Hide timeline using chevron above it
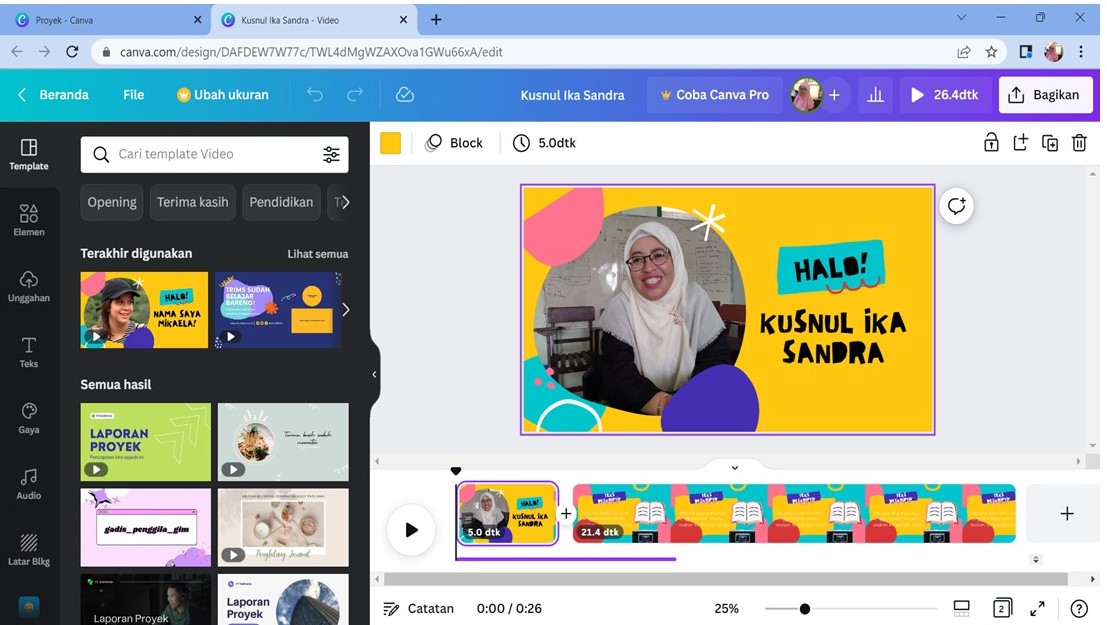This screenshot has height=625, width=1107. [x=734, y=467]
